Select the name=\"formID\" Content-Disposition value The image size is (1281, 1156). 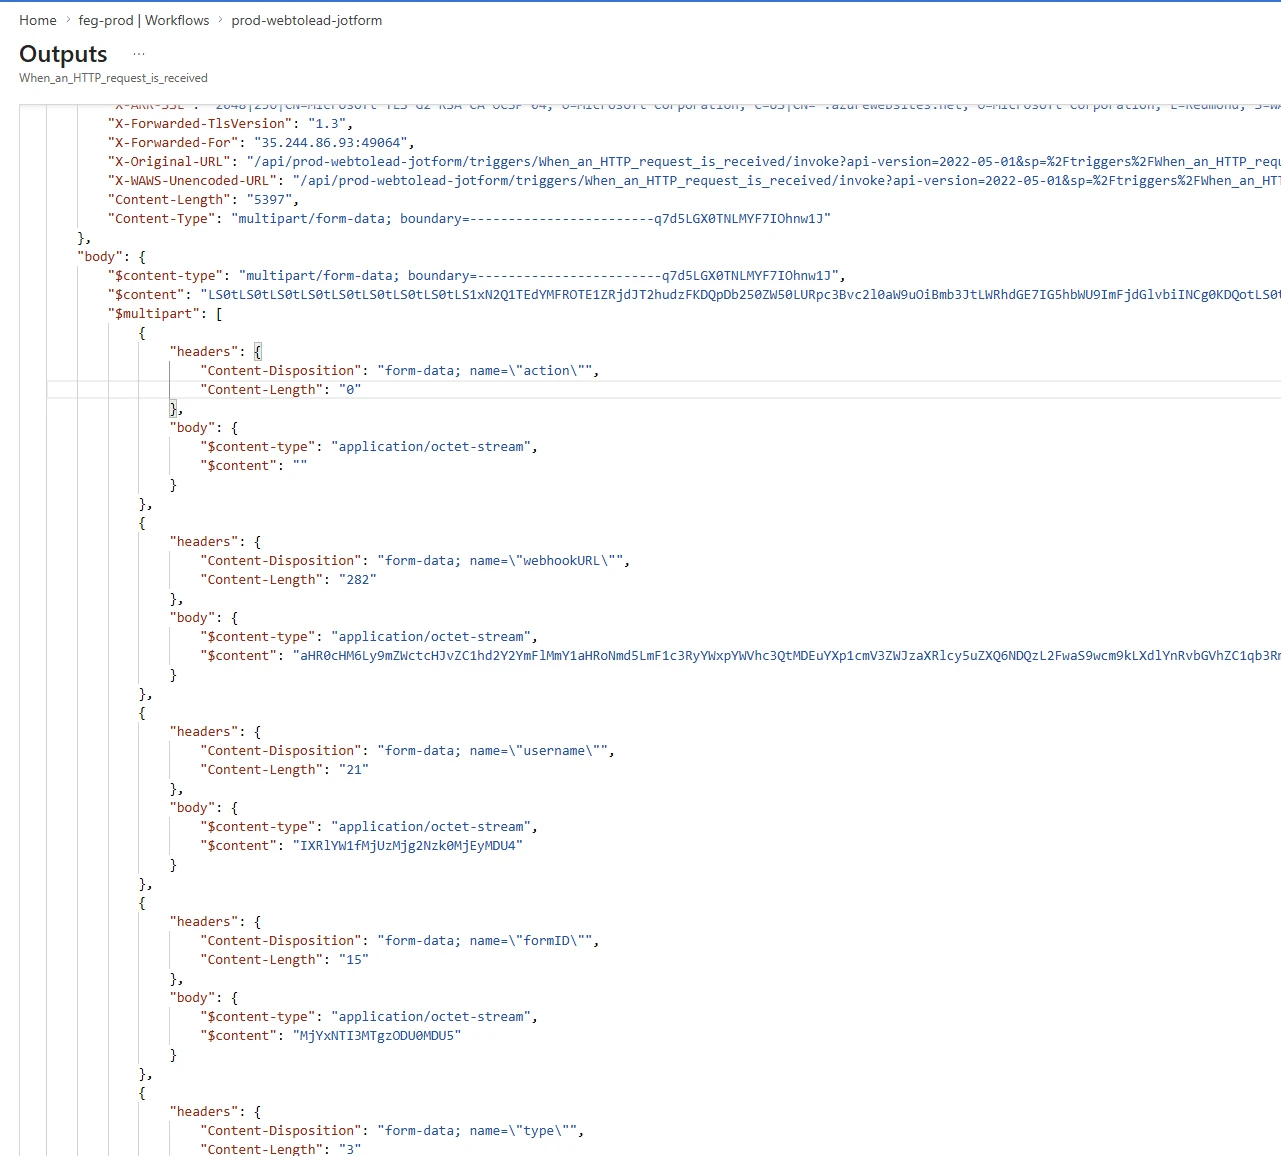coord(484,941)
